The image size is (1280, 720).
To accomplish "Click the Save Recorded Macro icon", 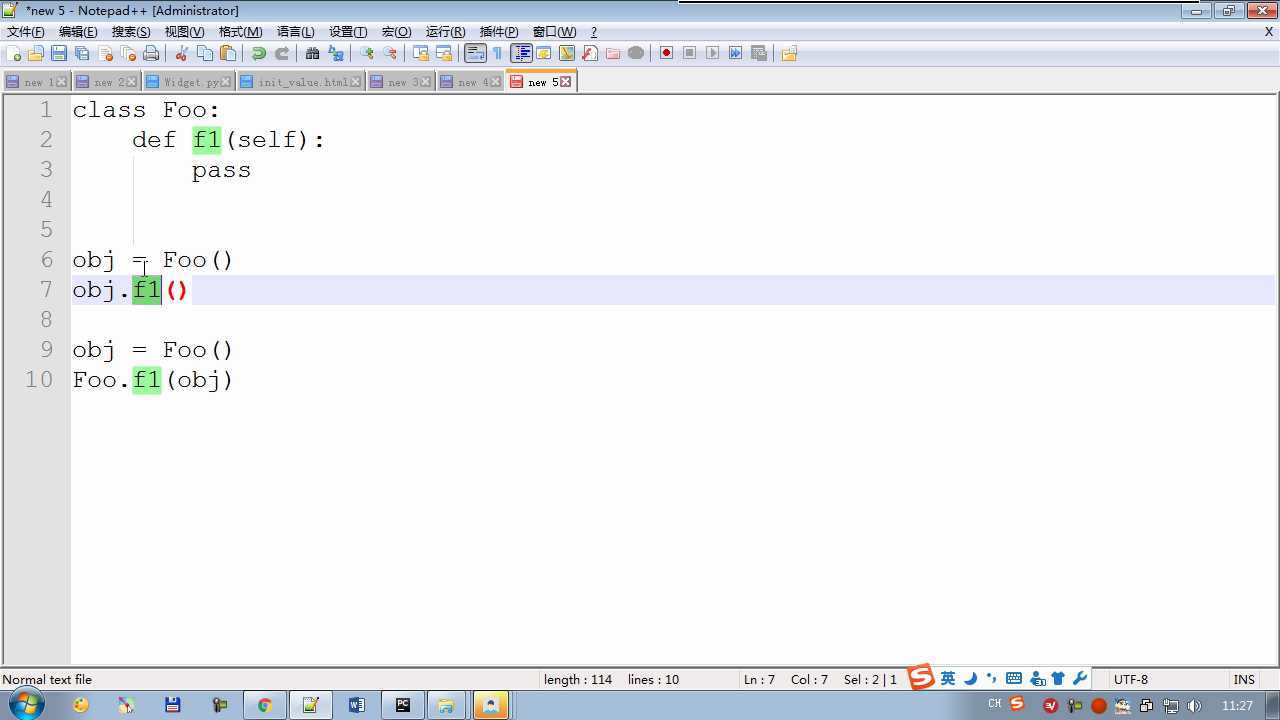I will click(758, 53).
